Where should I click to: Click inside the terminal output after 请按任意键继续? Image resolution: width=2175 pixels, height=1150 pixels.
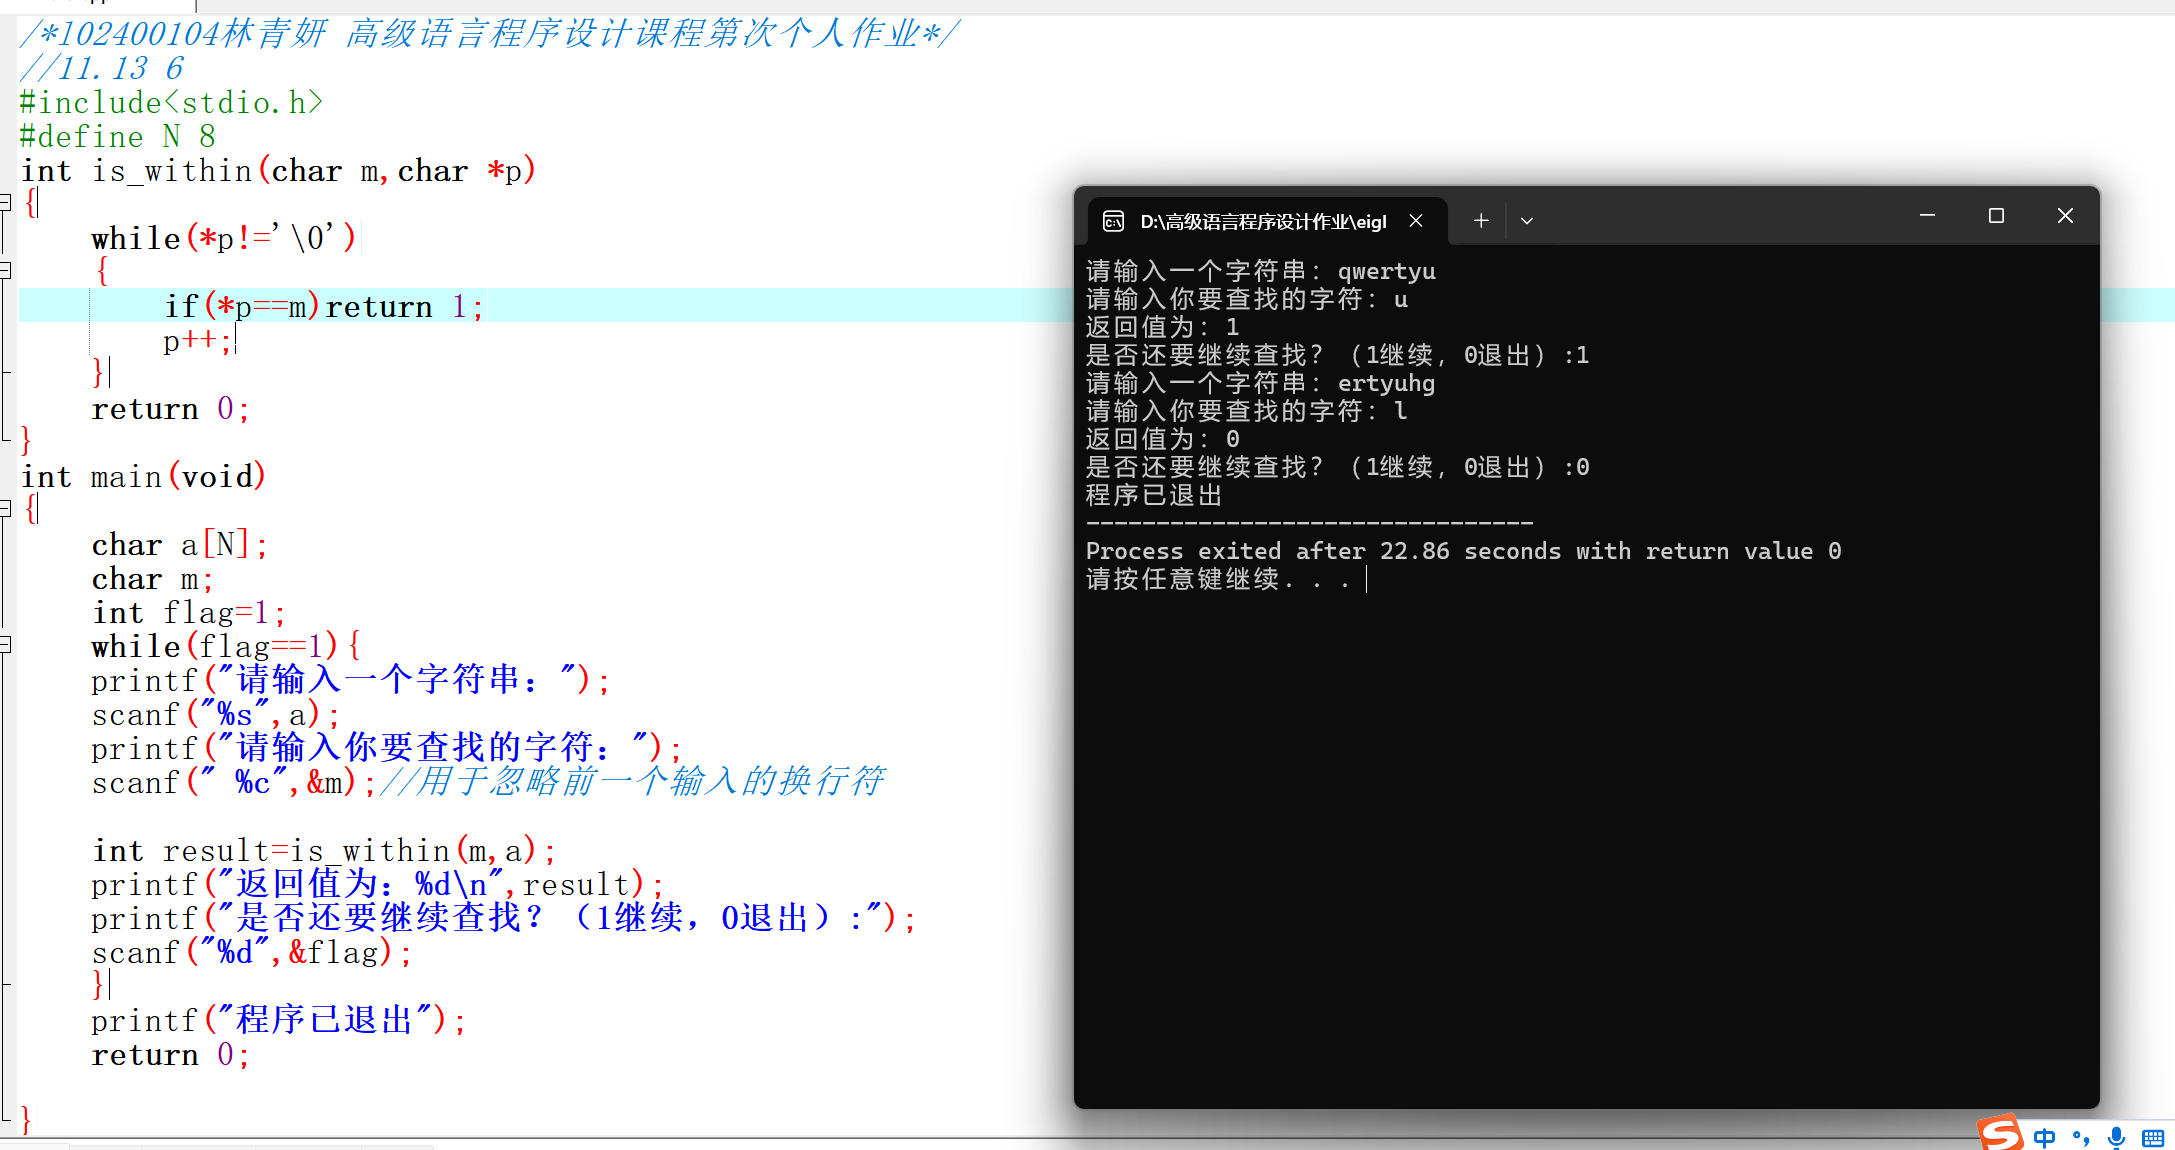pos(1400,580)
